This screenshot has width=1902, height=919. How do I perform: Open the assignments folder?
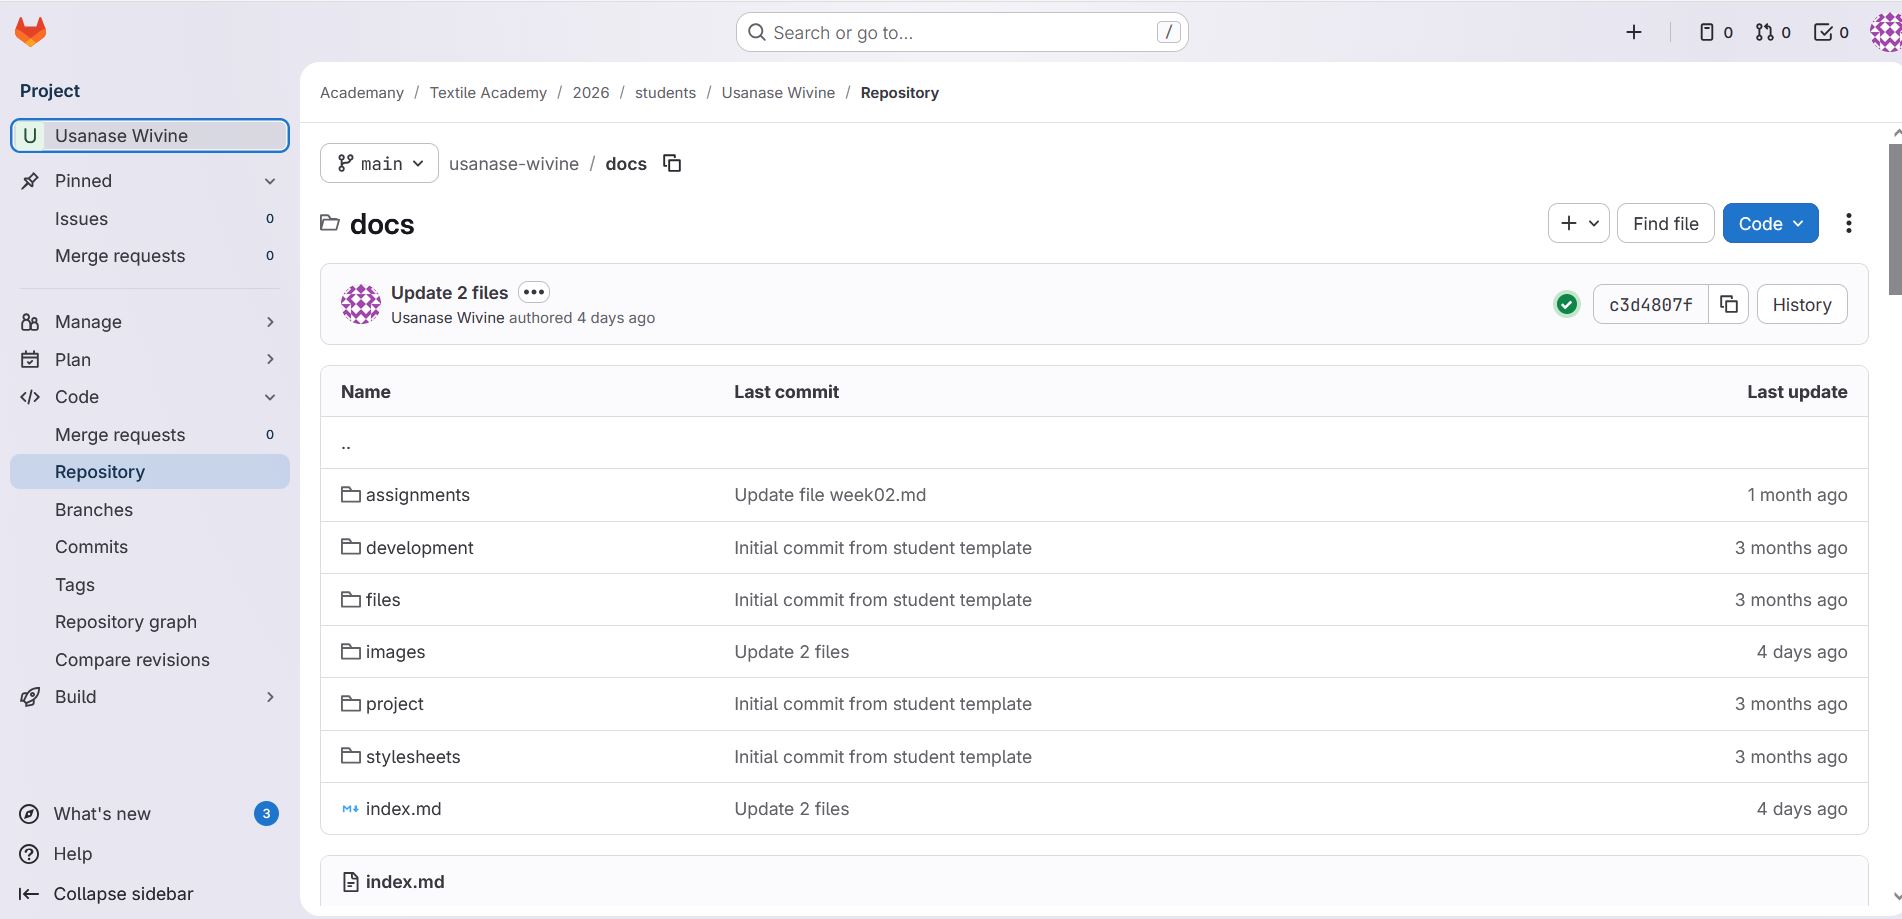click(x=417, y=495)
